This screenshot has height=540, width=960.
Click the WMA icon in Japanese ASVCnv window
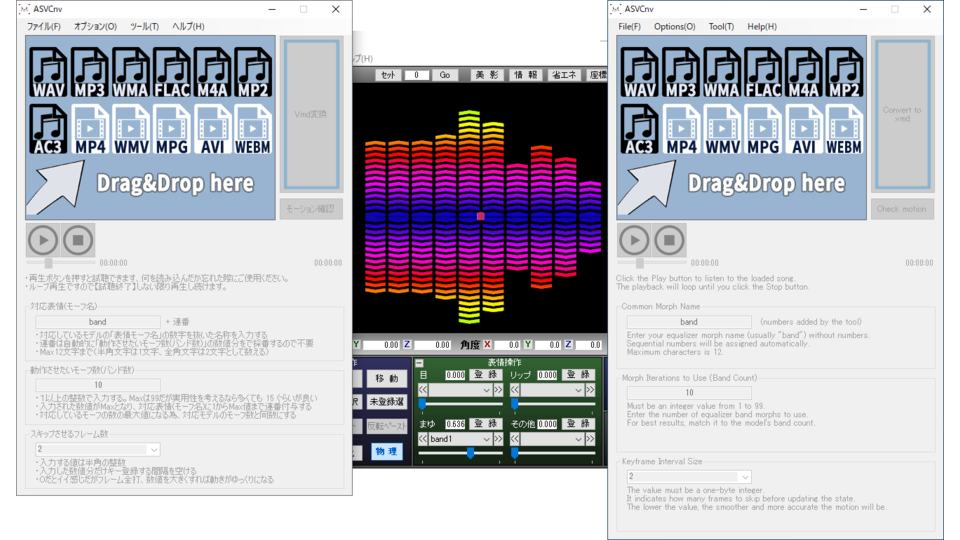130,72
